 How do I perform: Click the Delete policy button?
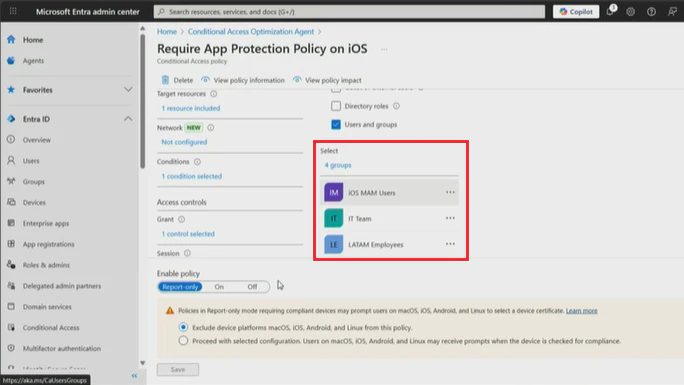pos(177,80)
